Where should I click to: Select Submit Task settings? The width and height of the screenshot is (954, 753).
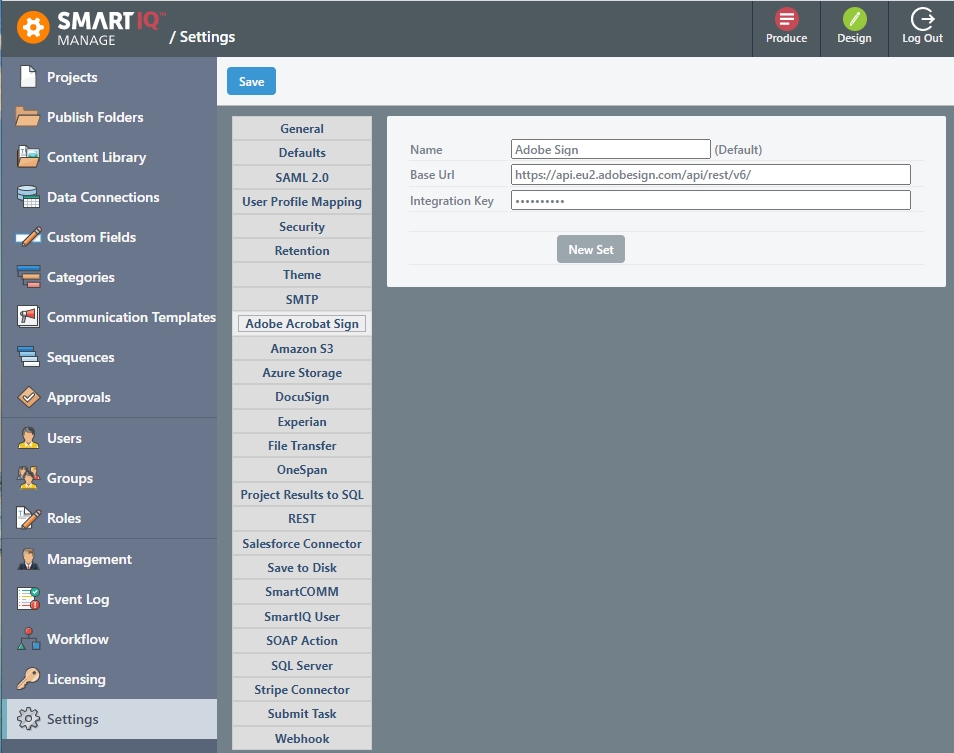302,713
